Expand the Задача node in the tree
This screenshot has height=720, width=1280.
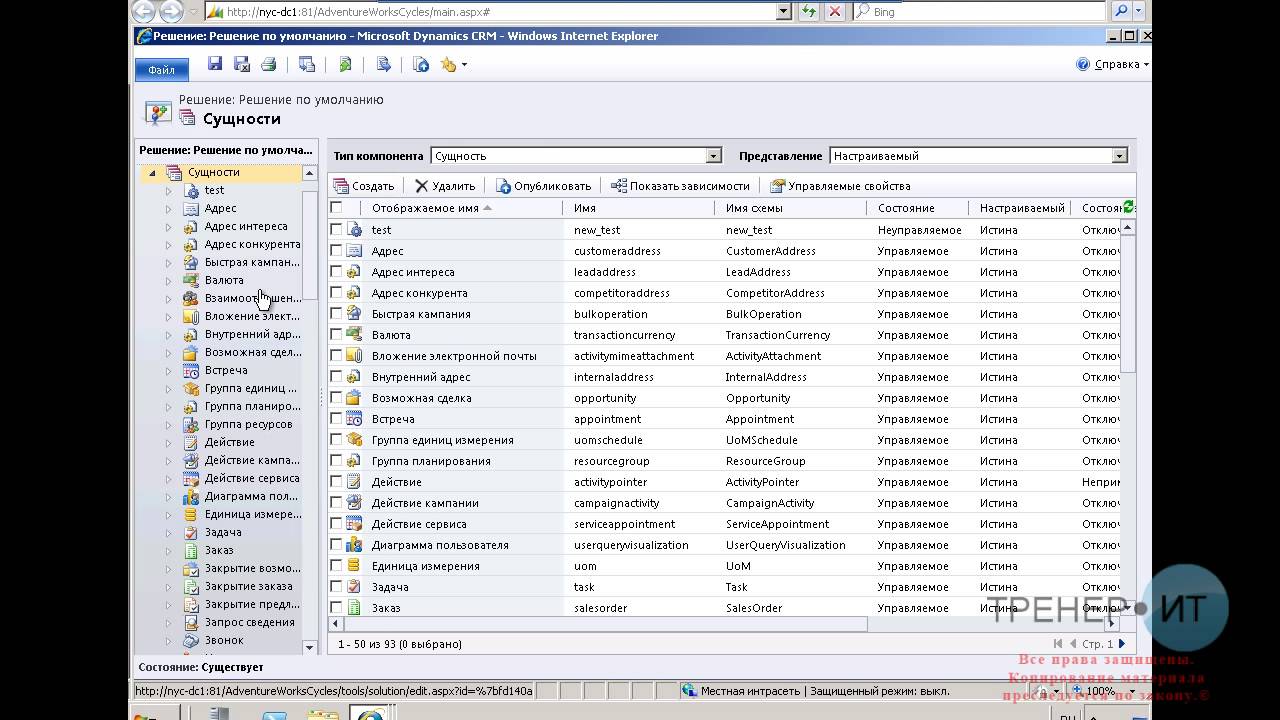pos(169,532)
